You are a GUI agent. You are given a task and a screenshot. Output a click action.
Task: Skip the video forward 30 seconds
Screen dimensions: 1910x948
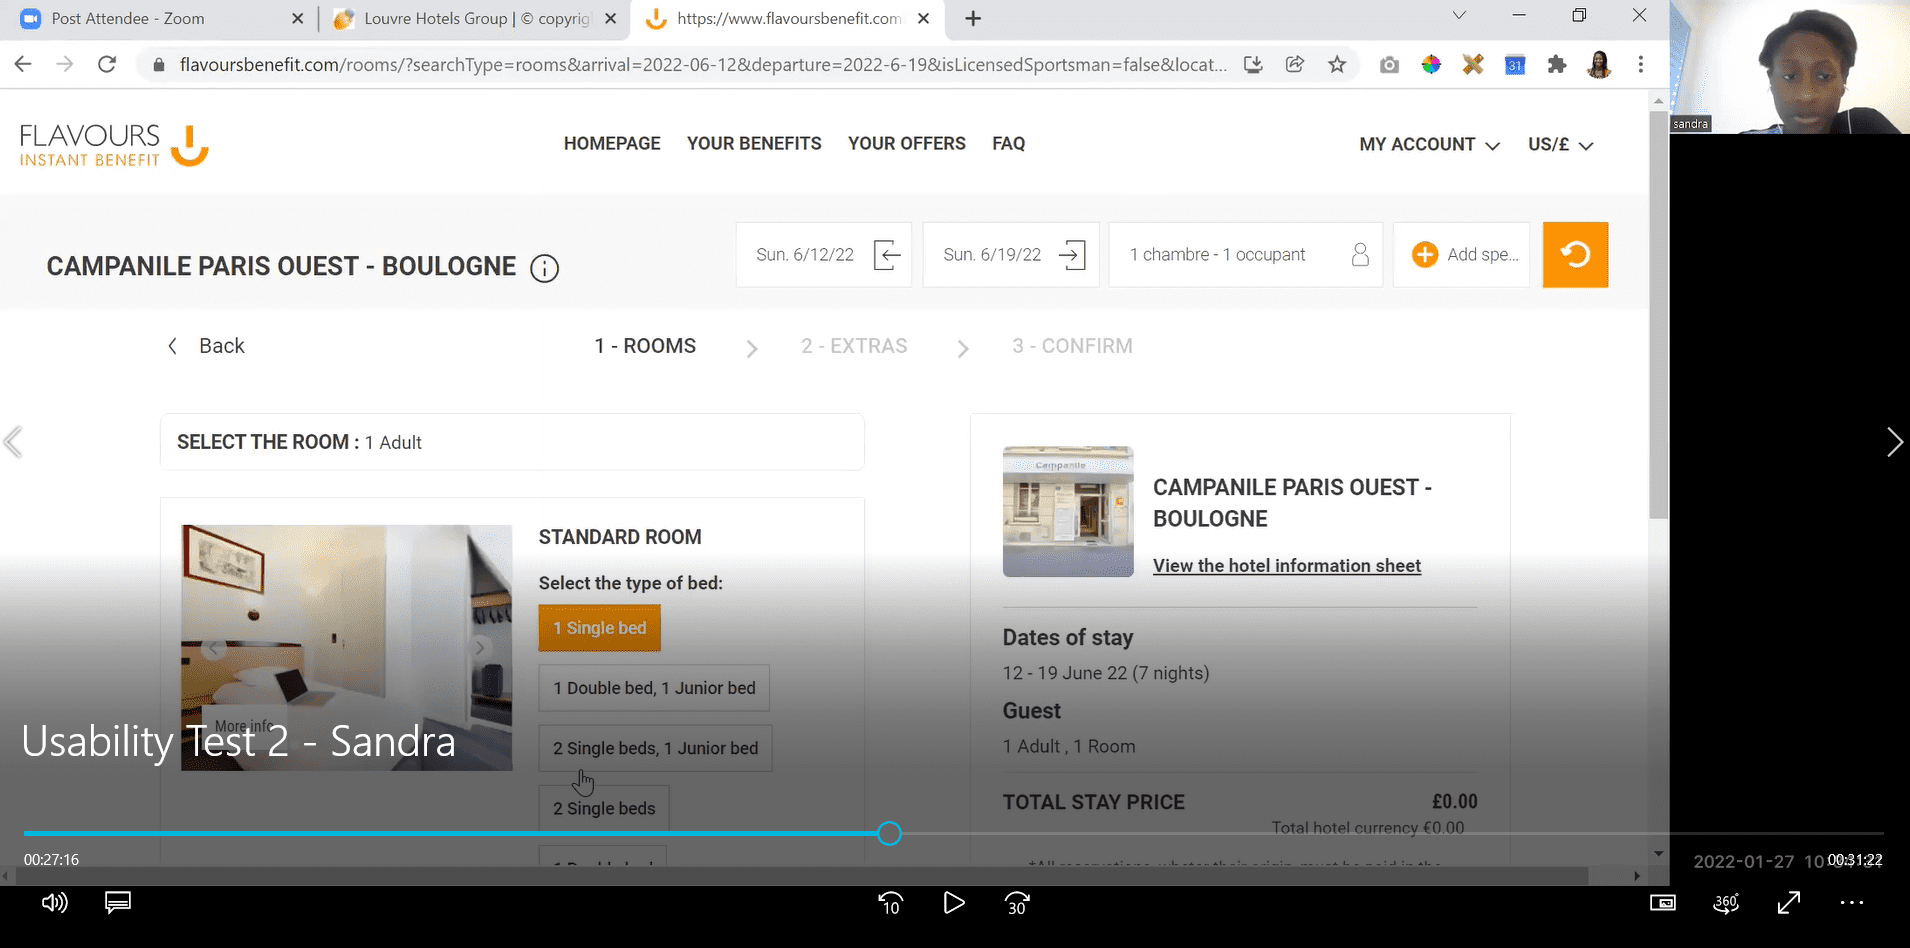(1017, 904)
